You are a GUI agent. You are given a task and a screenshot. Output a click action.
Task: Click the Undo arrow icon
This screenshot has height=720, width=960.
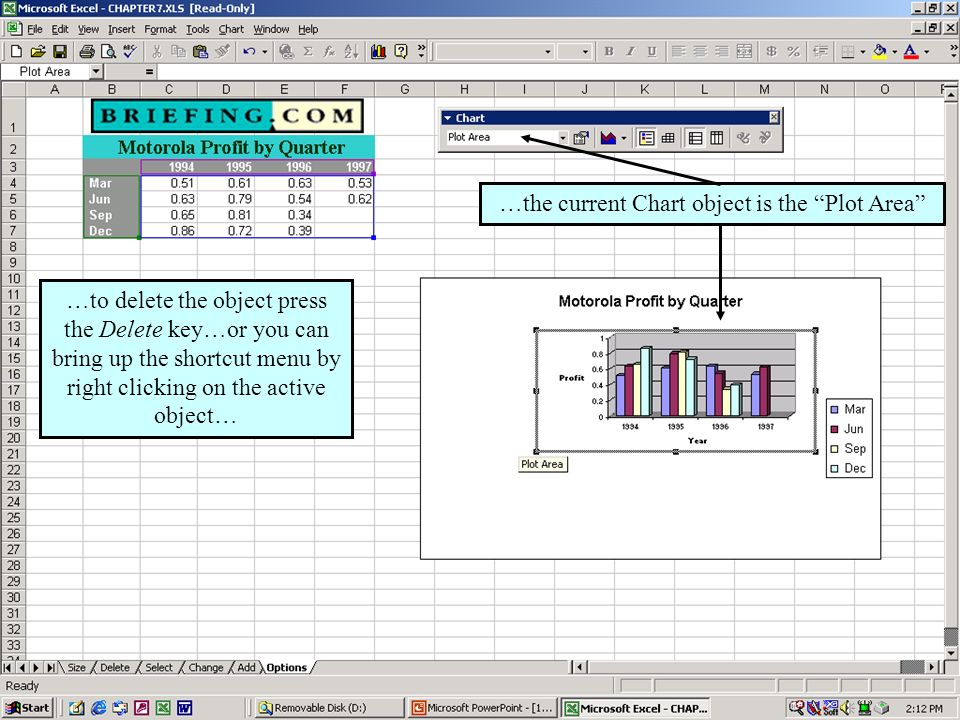(249, 51)
